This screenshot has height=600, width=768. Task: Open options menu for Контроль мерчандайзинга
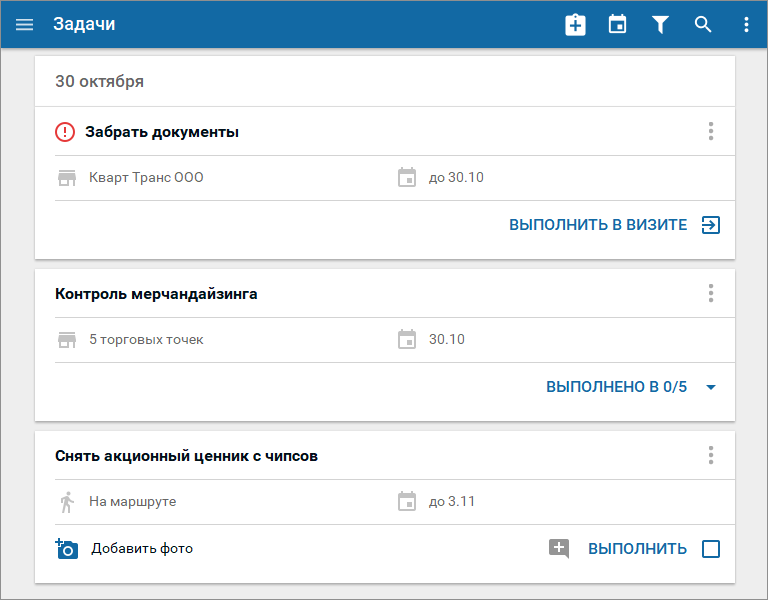coord(711,293)
